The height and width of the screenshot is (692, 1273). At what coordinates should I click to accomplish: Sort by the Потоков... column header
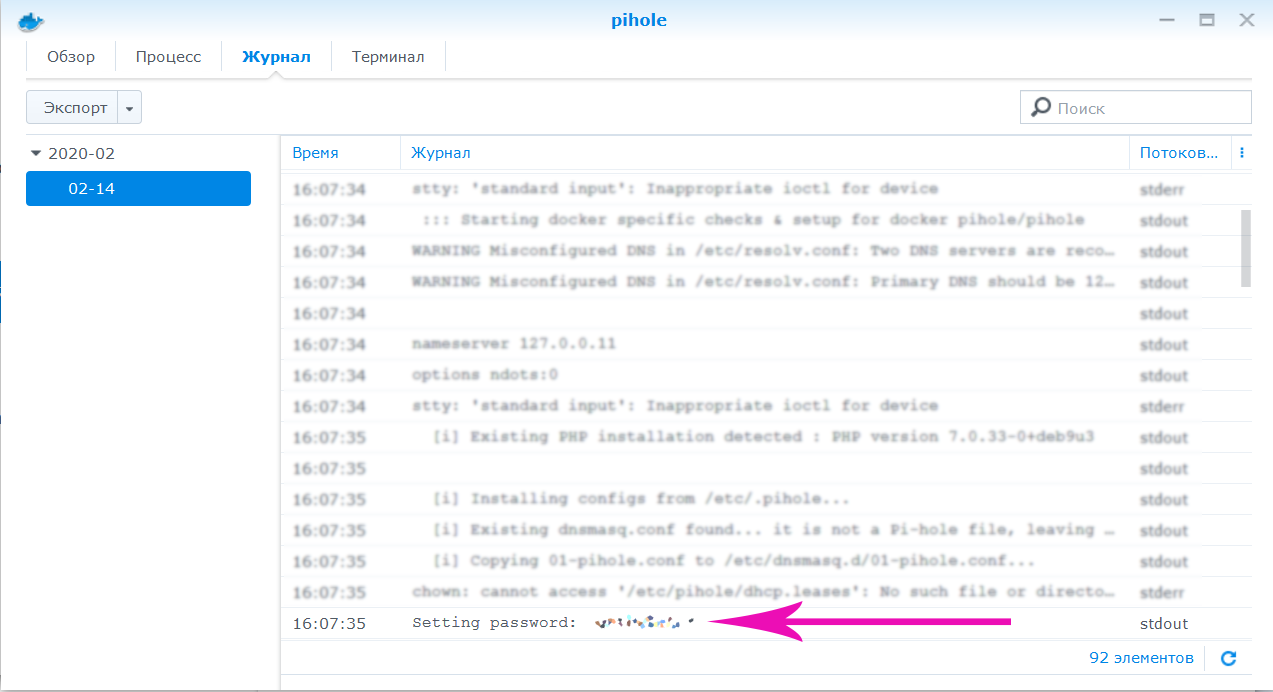tap(1180, 153)
